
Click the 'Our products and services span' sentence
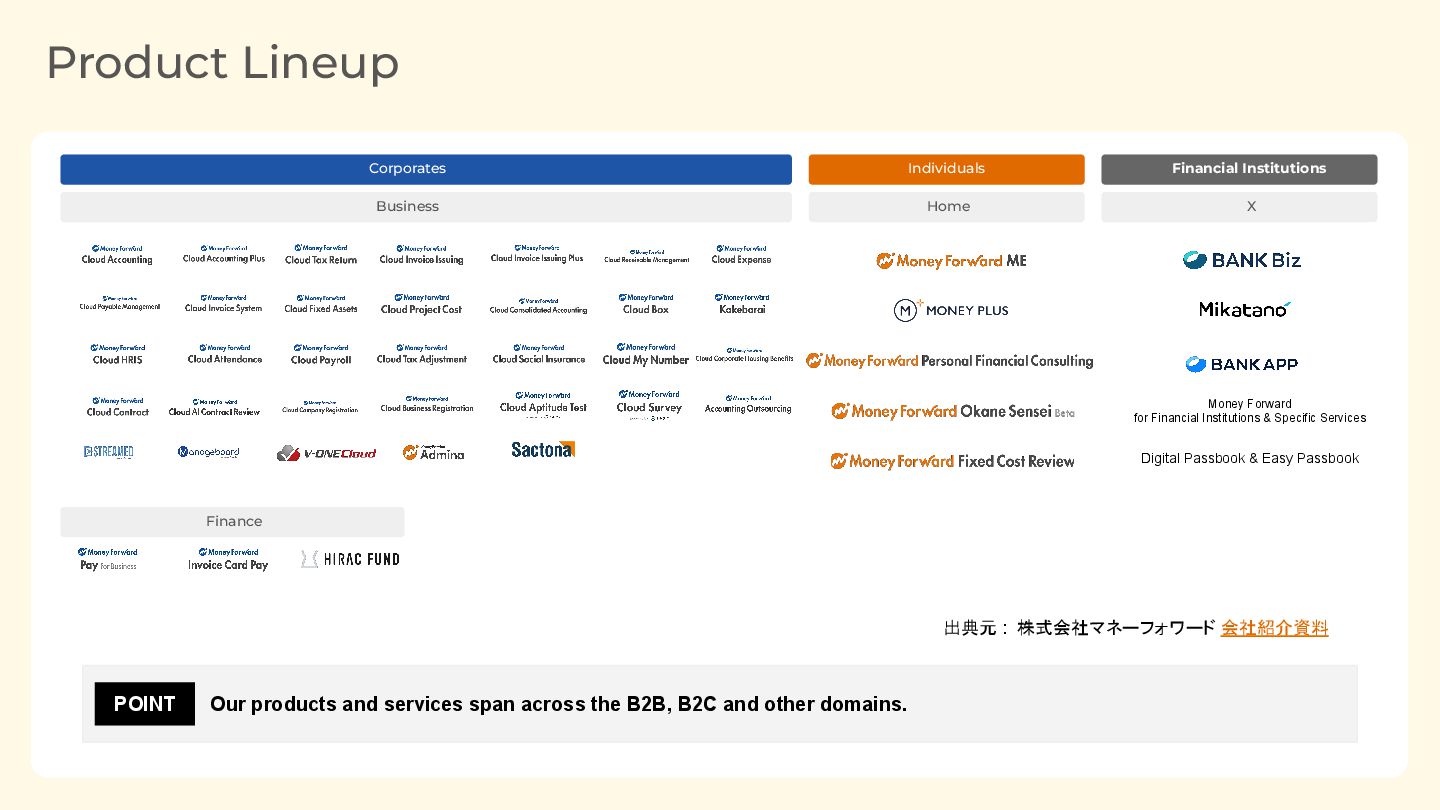point(558,704)
